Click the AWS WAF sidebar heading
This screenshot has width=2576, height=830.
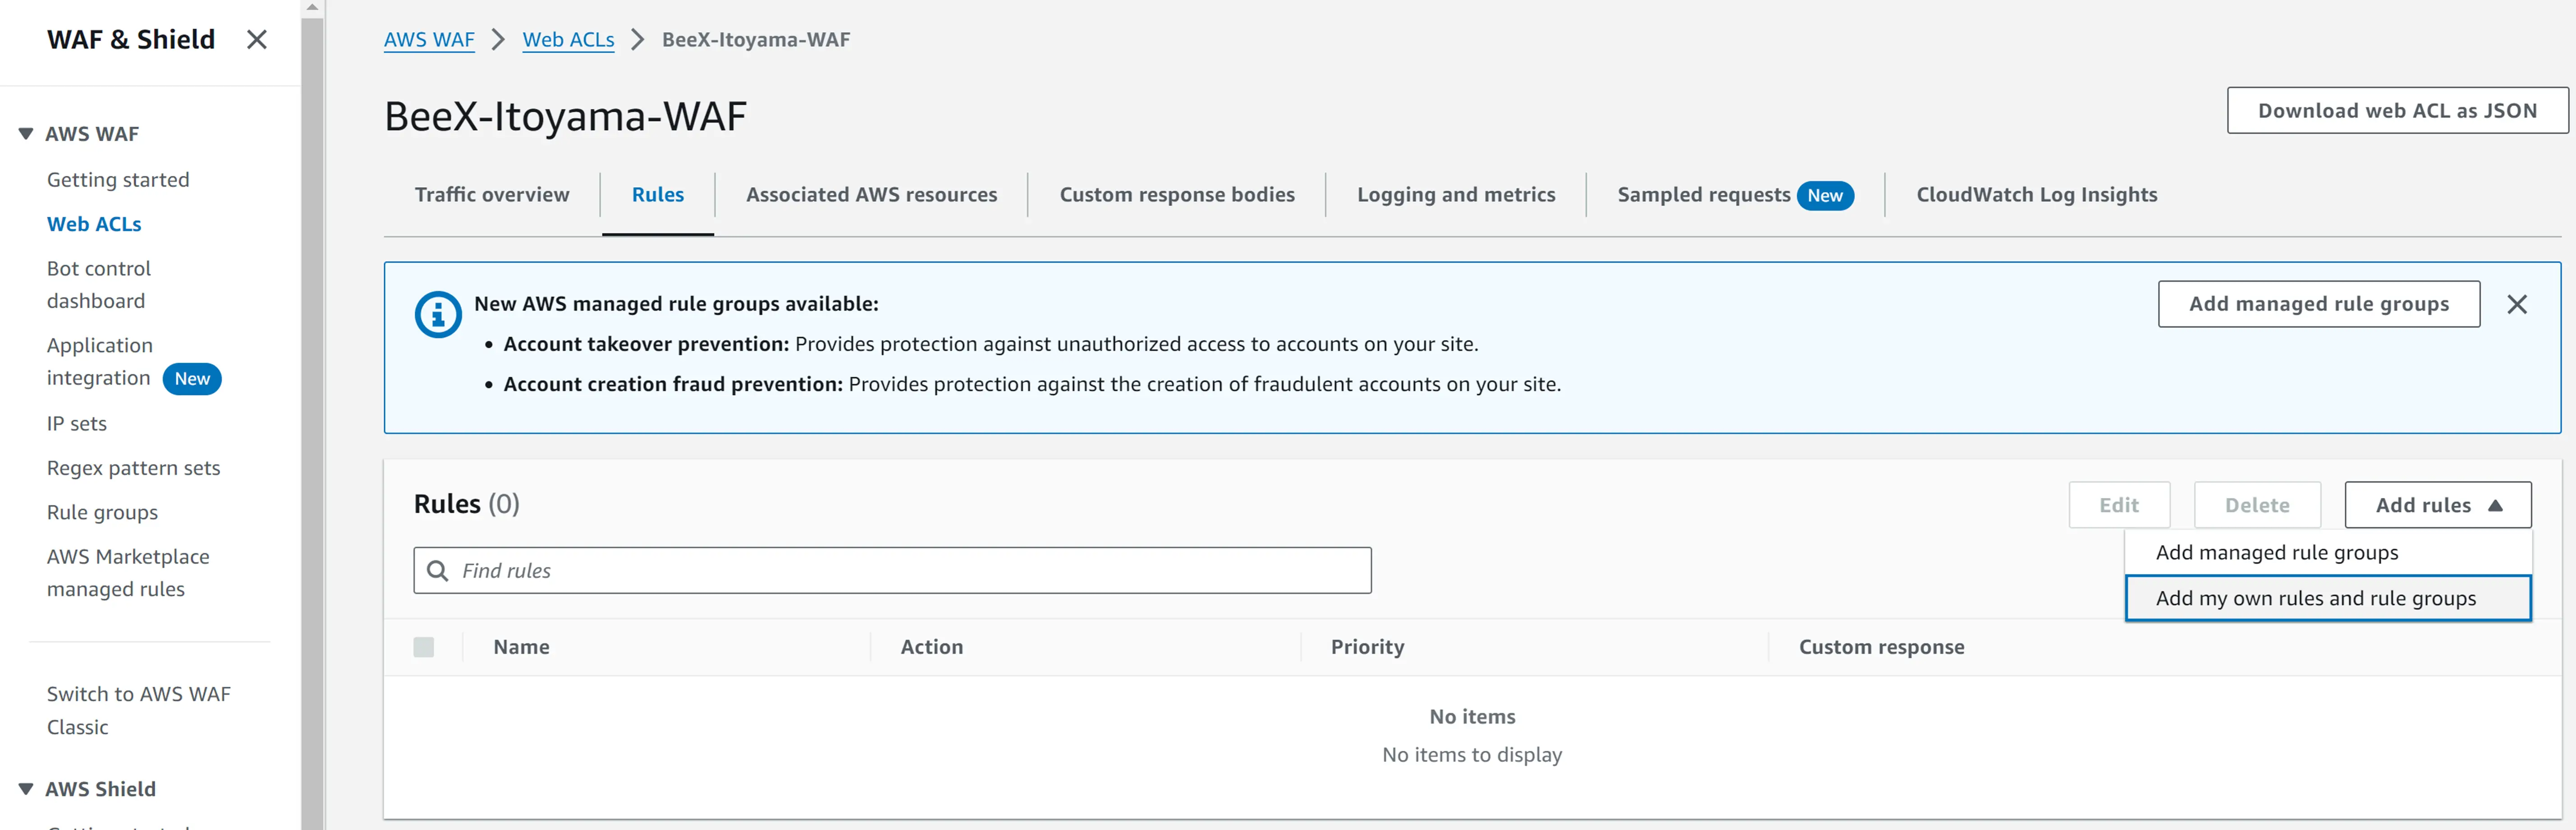click(92, 134)
